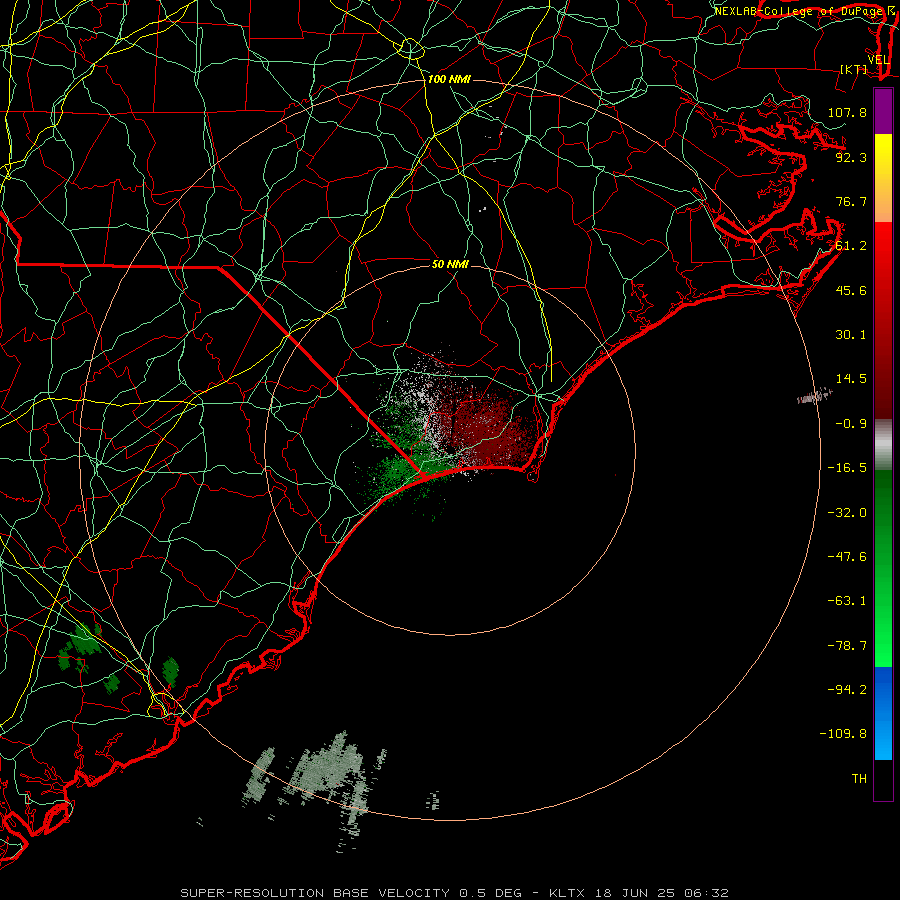900x900 pixels.
Task: Click the 100 NMI range ring label
Action: pos(449,79)
